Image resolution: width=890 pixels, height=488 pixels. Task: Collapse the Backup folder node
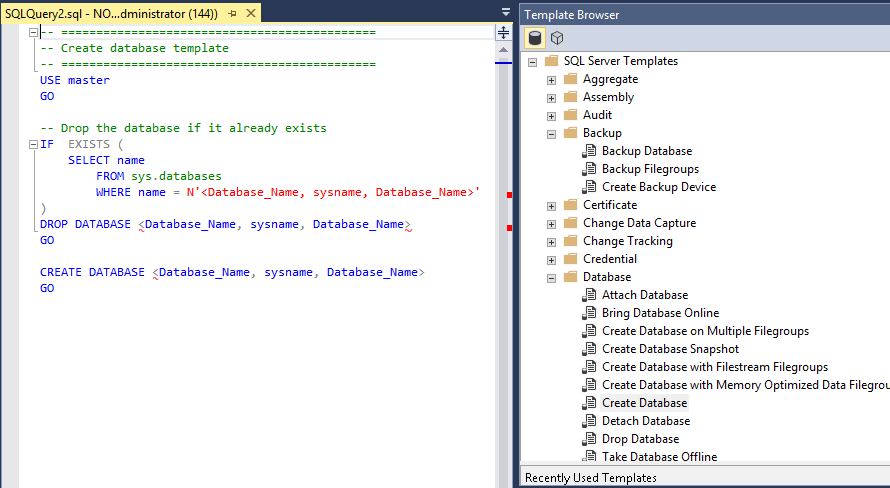pyautogui.click(x=551, y=133)
